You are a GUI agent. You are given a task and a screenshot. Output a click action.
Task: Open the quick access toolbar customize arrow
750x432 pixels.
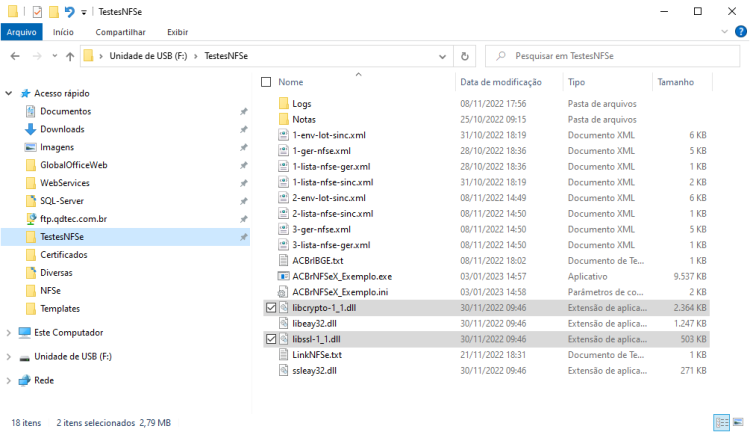tap(84, 12)
